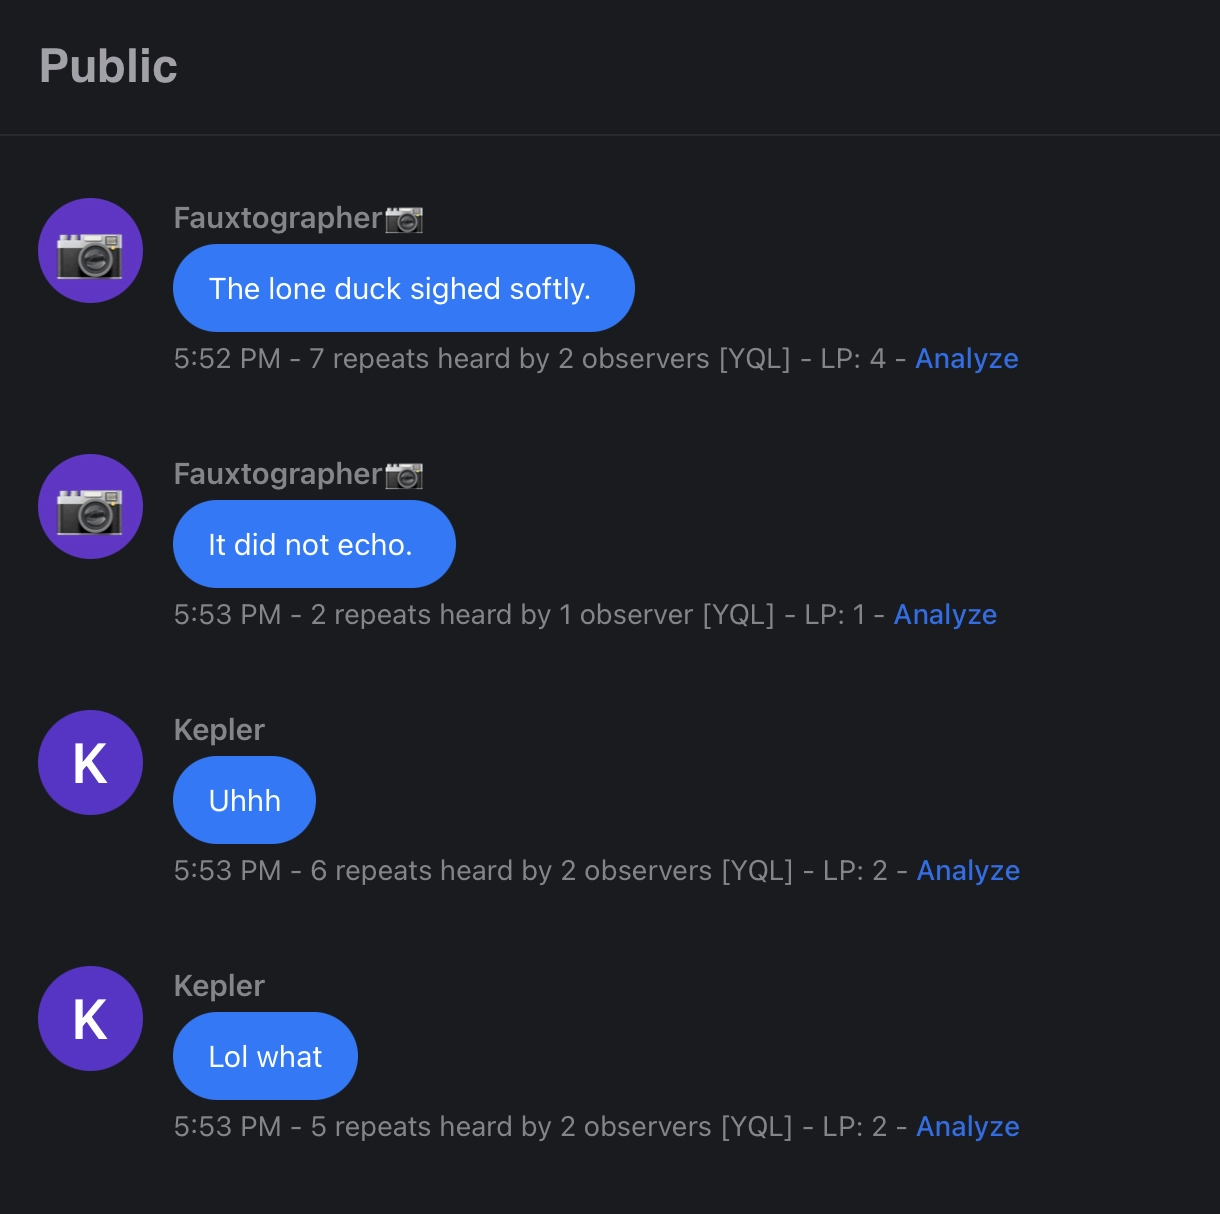Screen dimensions: 1220x1214
Task: Click the Public channel title
Action: pyautogui.click(x=108, y=66)
